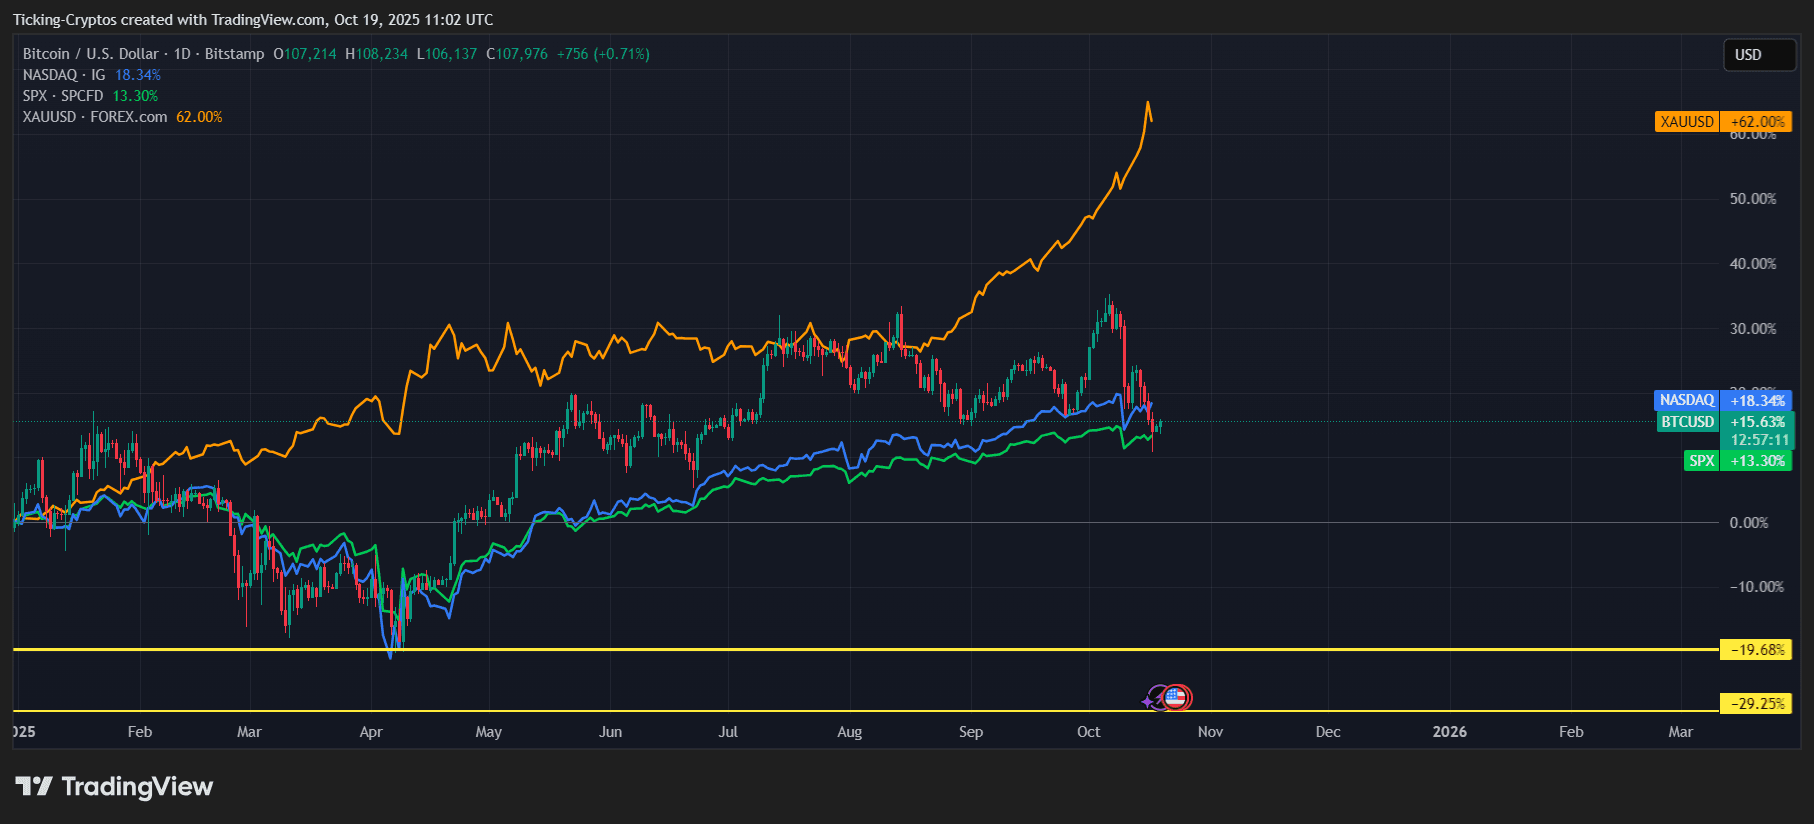1814x824 pixels.
Task: Click the 50.00% price axis level
Action: [1752, 199]
